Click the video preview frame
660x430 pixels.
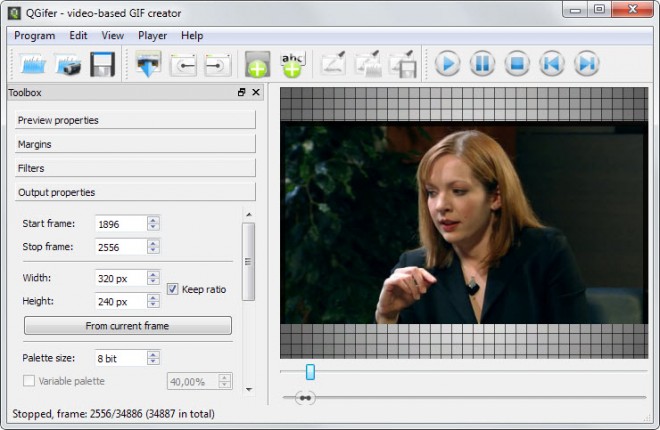coord(464,223)
